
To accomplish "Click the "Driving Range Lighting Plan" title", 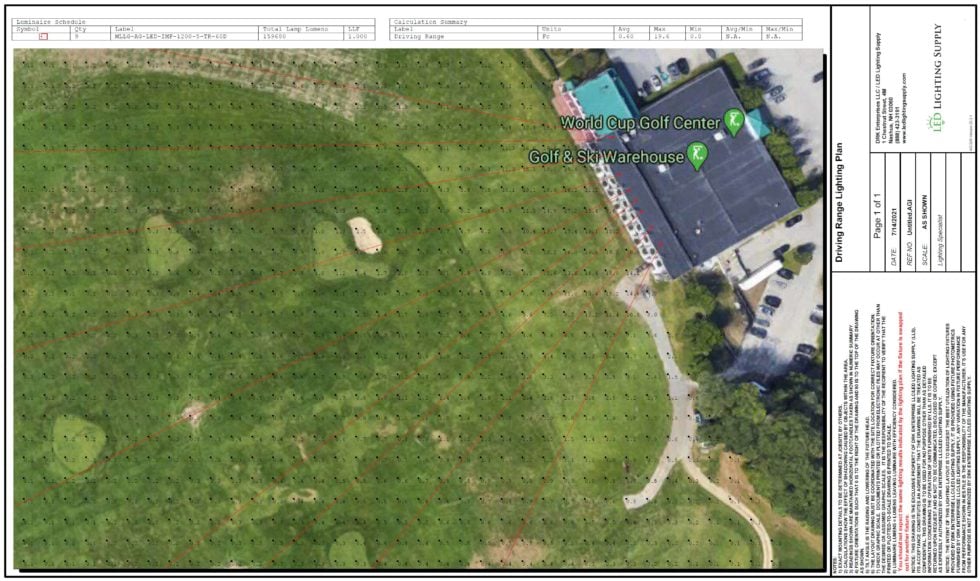I will (x=839, y=202).
